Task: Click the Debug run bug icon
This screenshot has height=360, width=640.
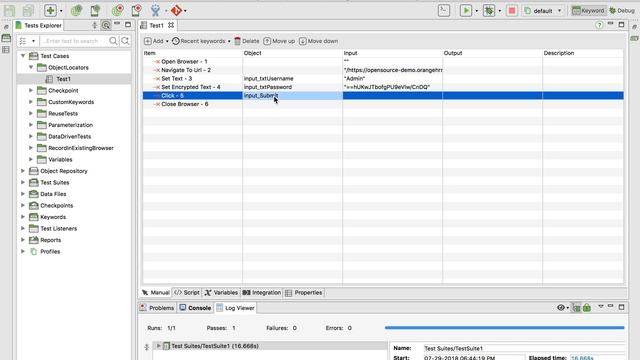Action: [x=489, y=11]
